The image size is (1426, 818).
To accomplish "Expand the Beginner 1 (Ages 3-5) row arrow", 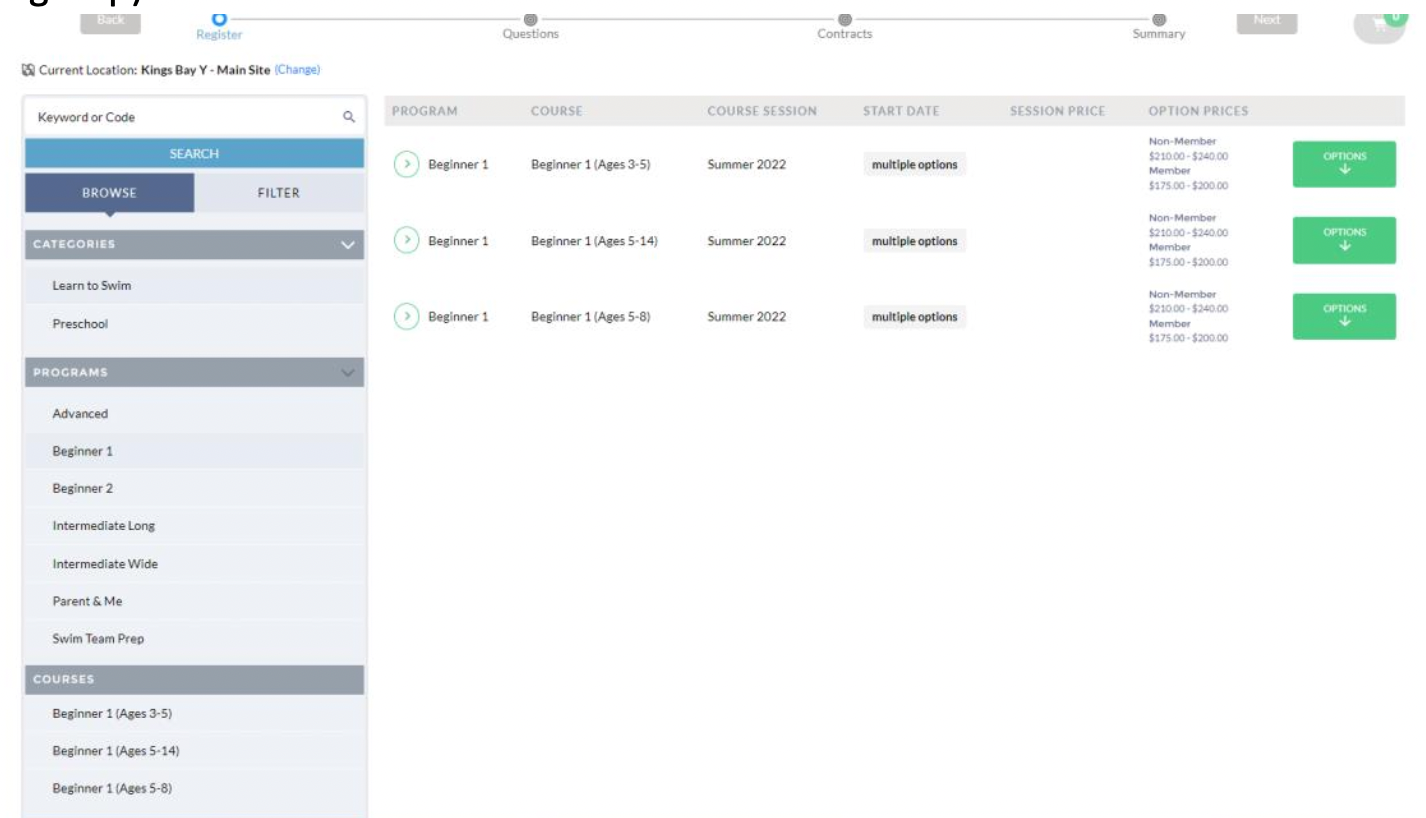I will pos(406,165).
